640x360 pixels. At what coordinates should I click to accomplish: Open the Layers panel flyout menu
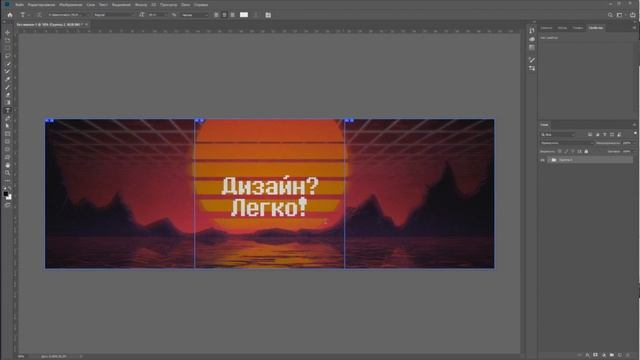point(634,124)
